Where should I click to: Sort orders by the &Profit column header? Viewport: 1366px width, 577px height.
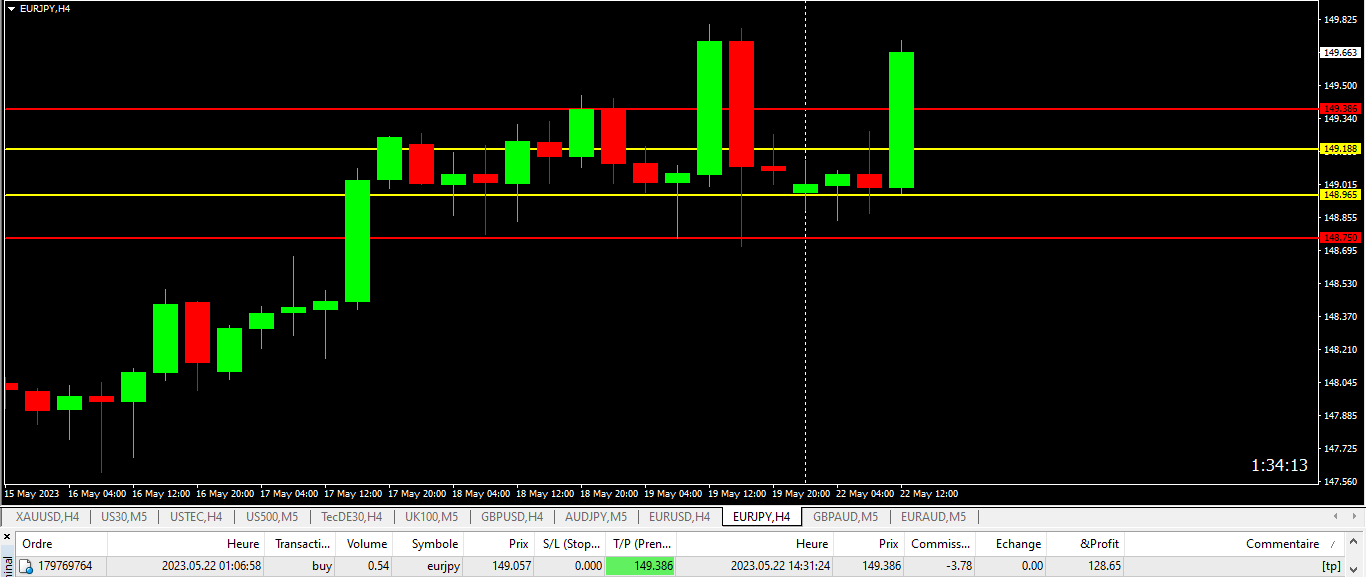click(1100, 544)
